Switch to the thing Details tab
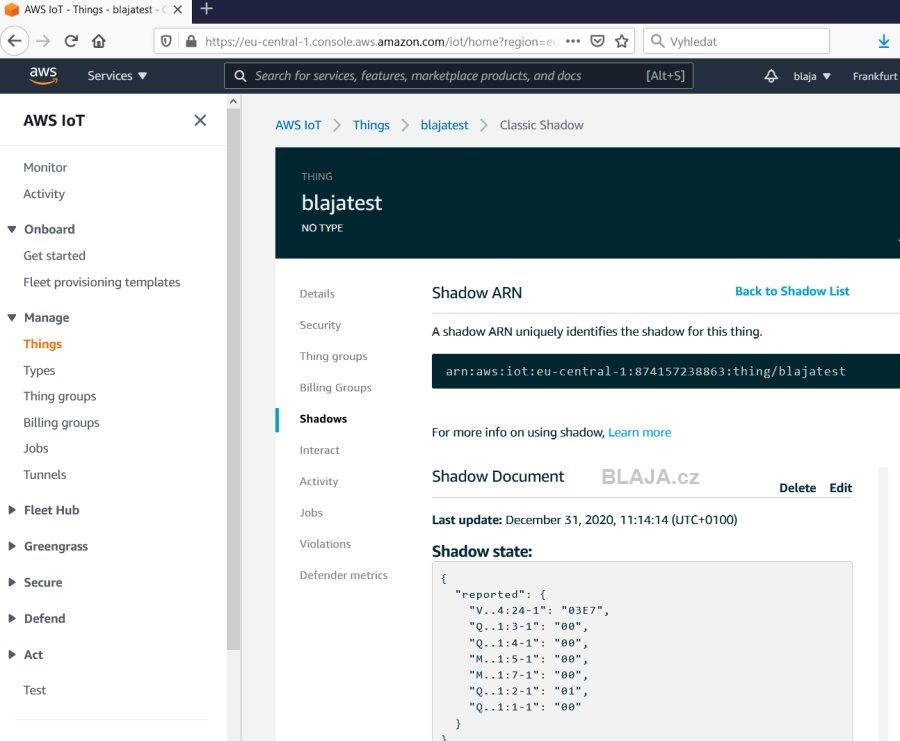Viewport: 900px width, 741px height. tap(317, 293)
